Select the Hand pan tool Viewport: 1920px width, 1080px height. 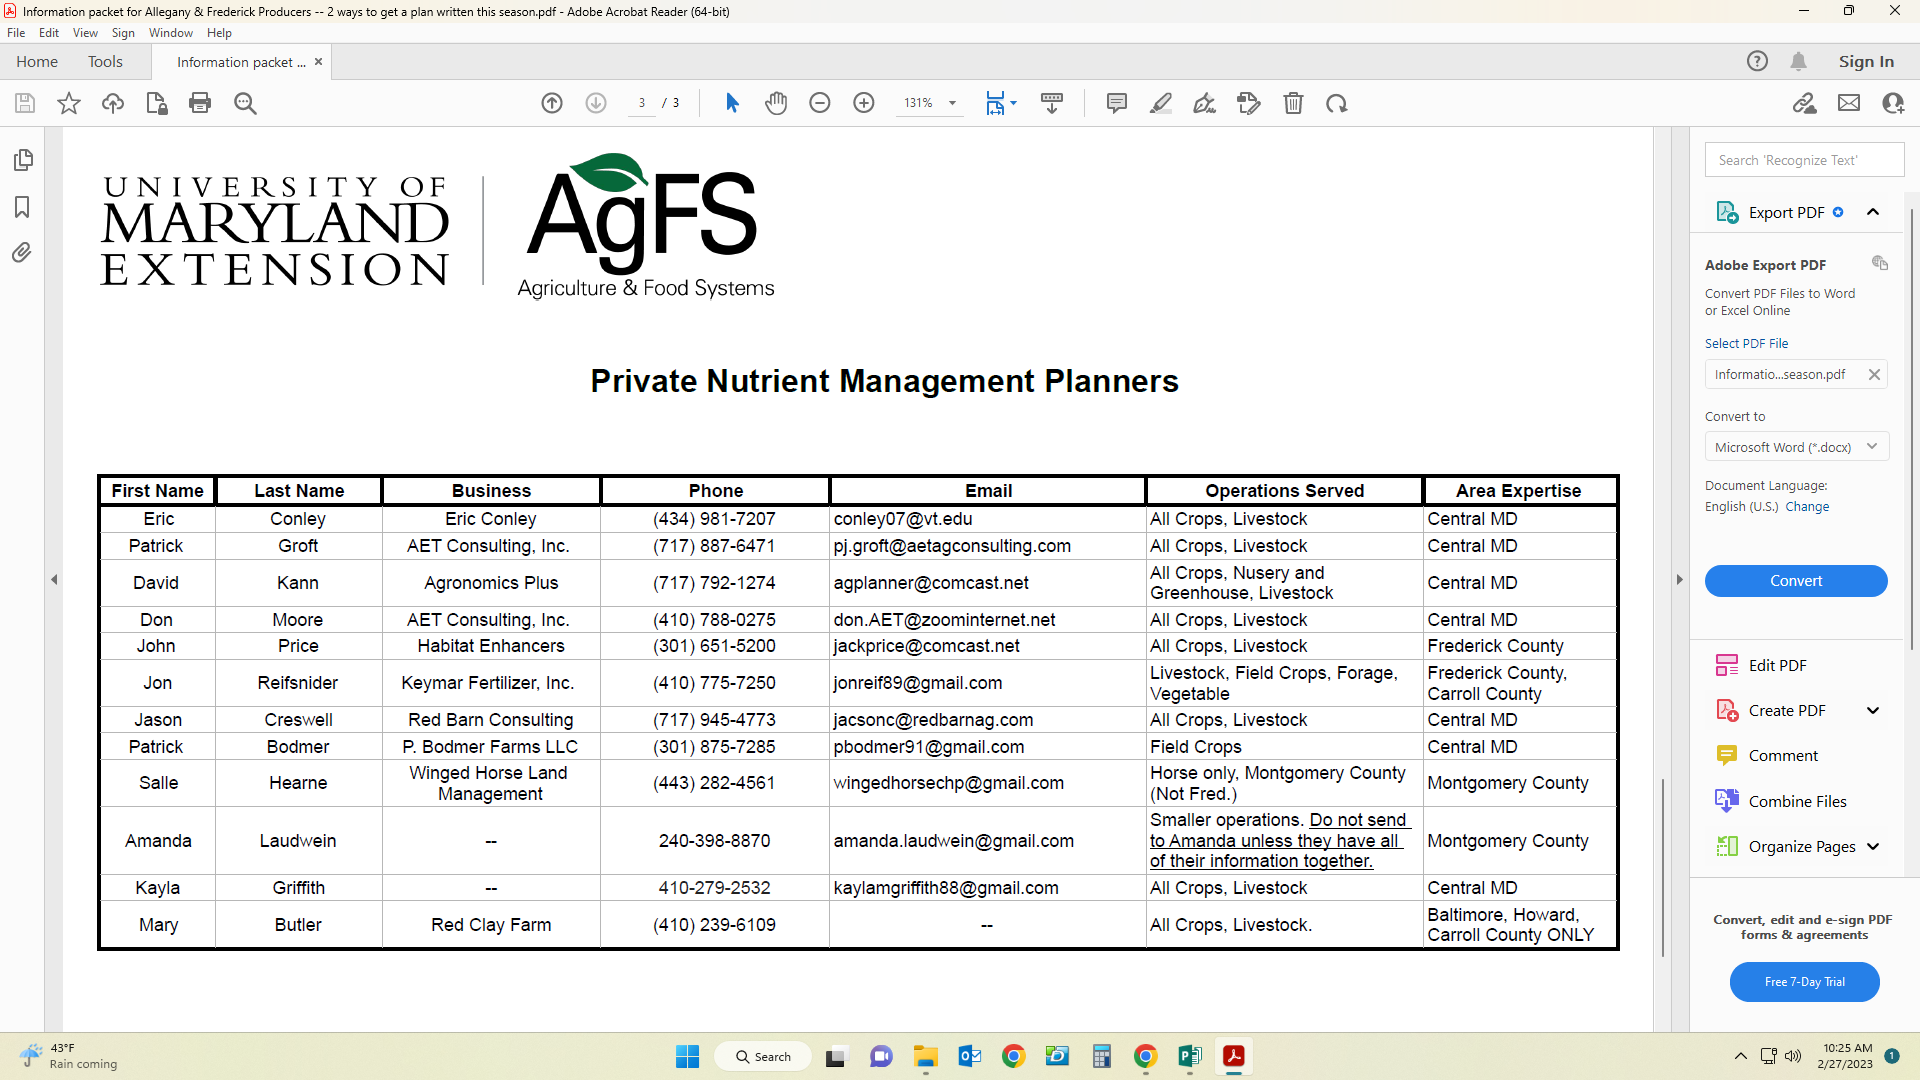click(x=776, y=103)
